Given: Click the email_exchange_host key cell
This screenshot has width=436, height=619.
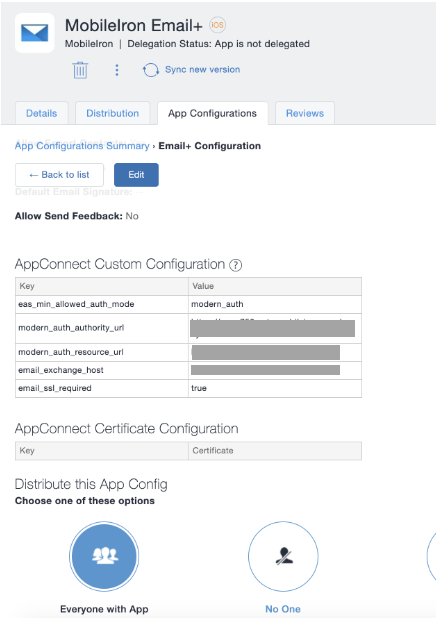Looking at the screenshot, I should 102,370.
